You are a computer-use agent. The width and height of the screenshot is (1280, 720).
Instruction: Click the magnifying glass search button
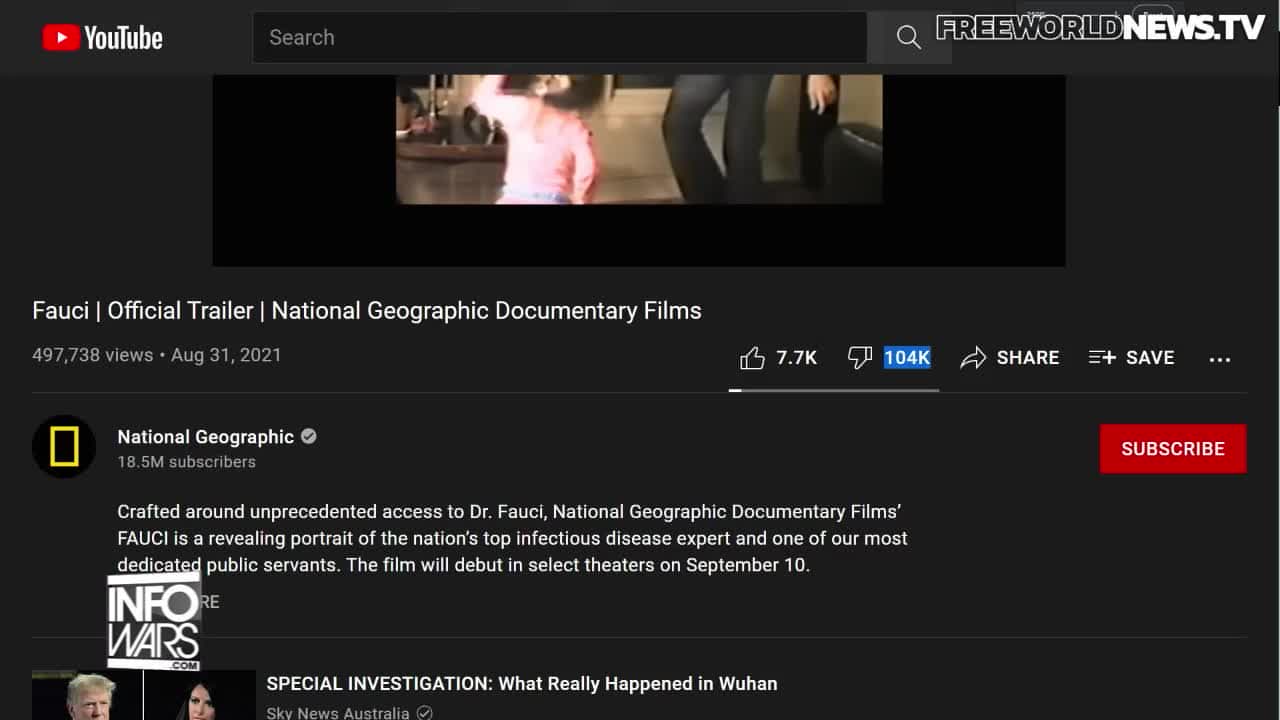coord(908,38)
